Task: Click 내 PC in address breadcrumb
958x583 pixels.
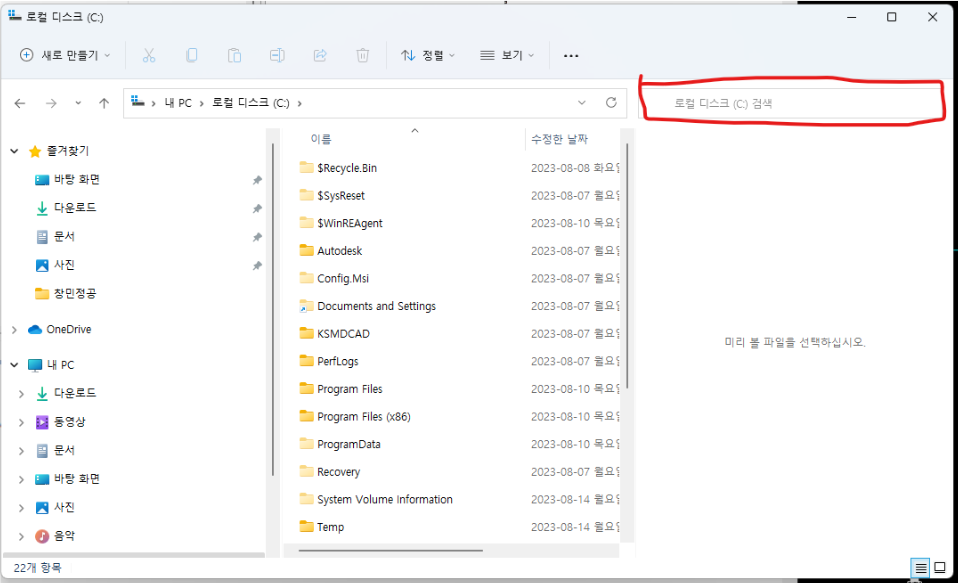Action: point(178,103)
